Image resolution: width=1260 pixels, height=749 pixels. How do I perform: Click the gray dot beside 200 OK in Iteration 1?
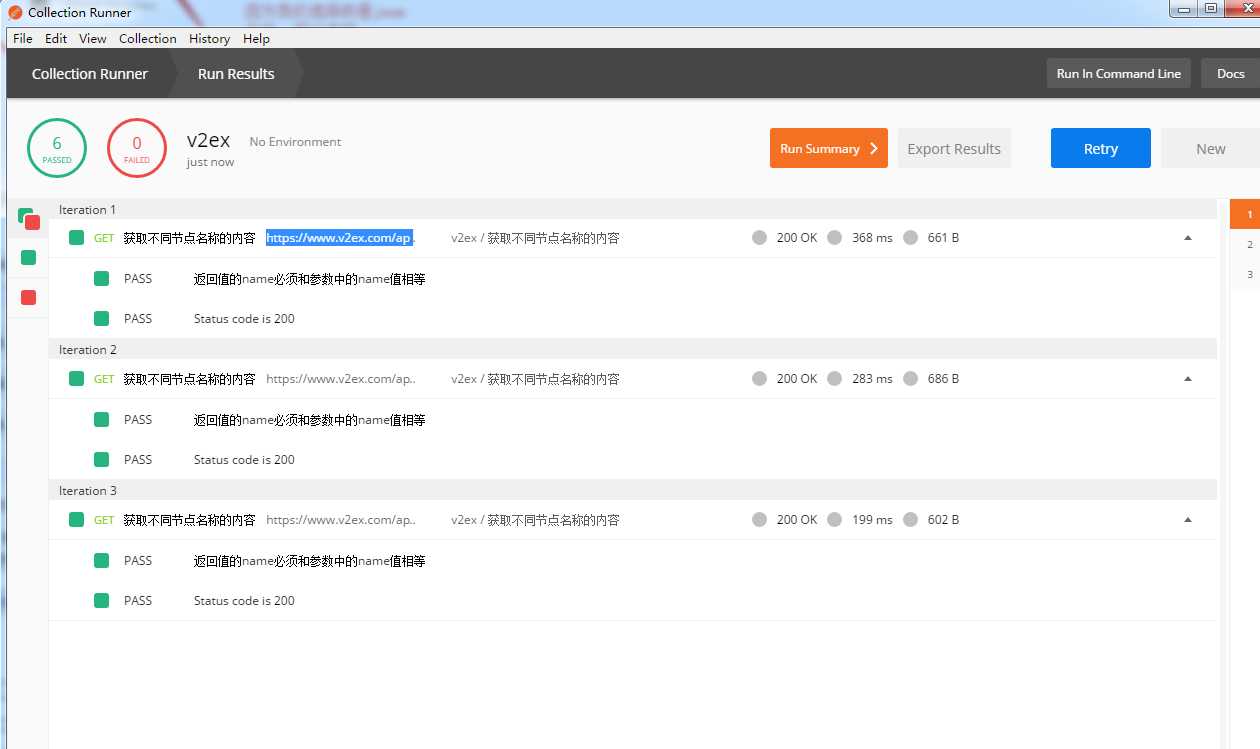759,238
